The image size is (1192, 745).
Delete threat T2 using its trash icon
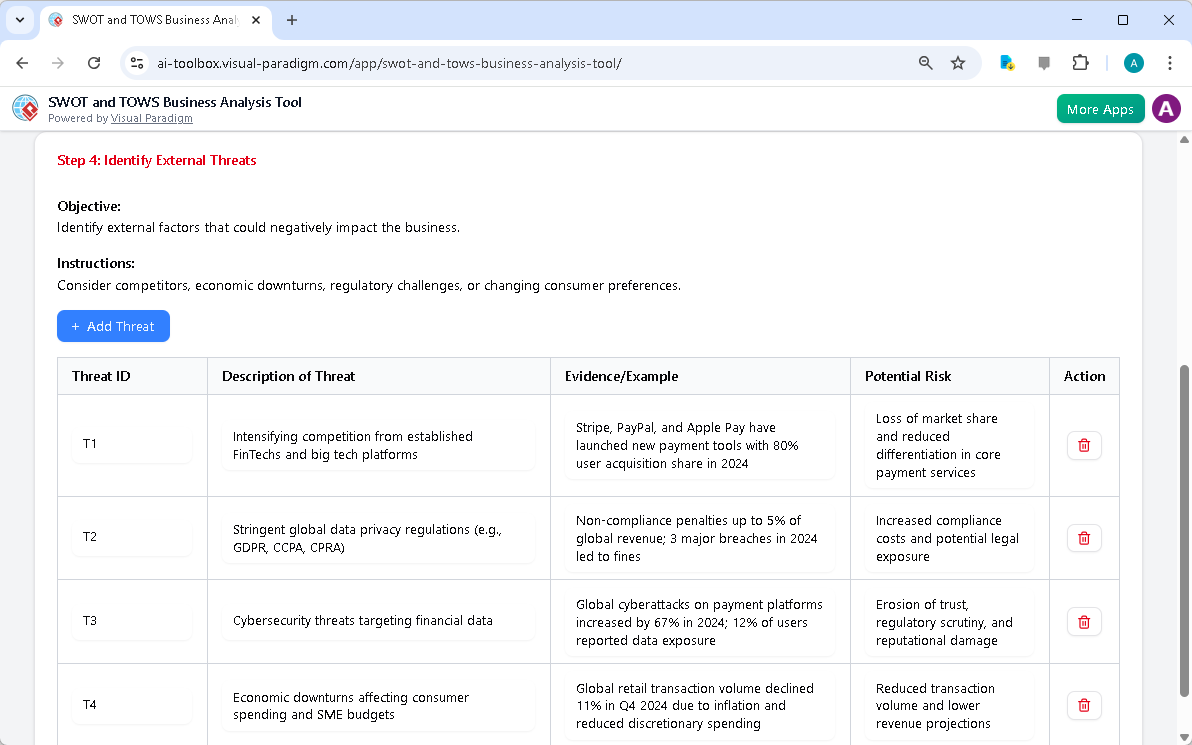click(1084, 538)
